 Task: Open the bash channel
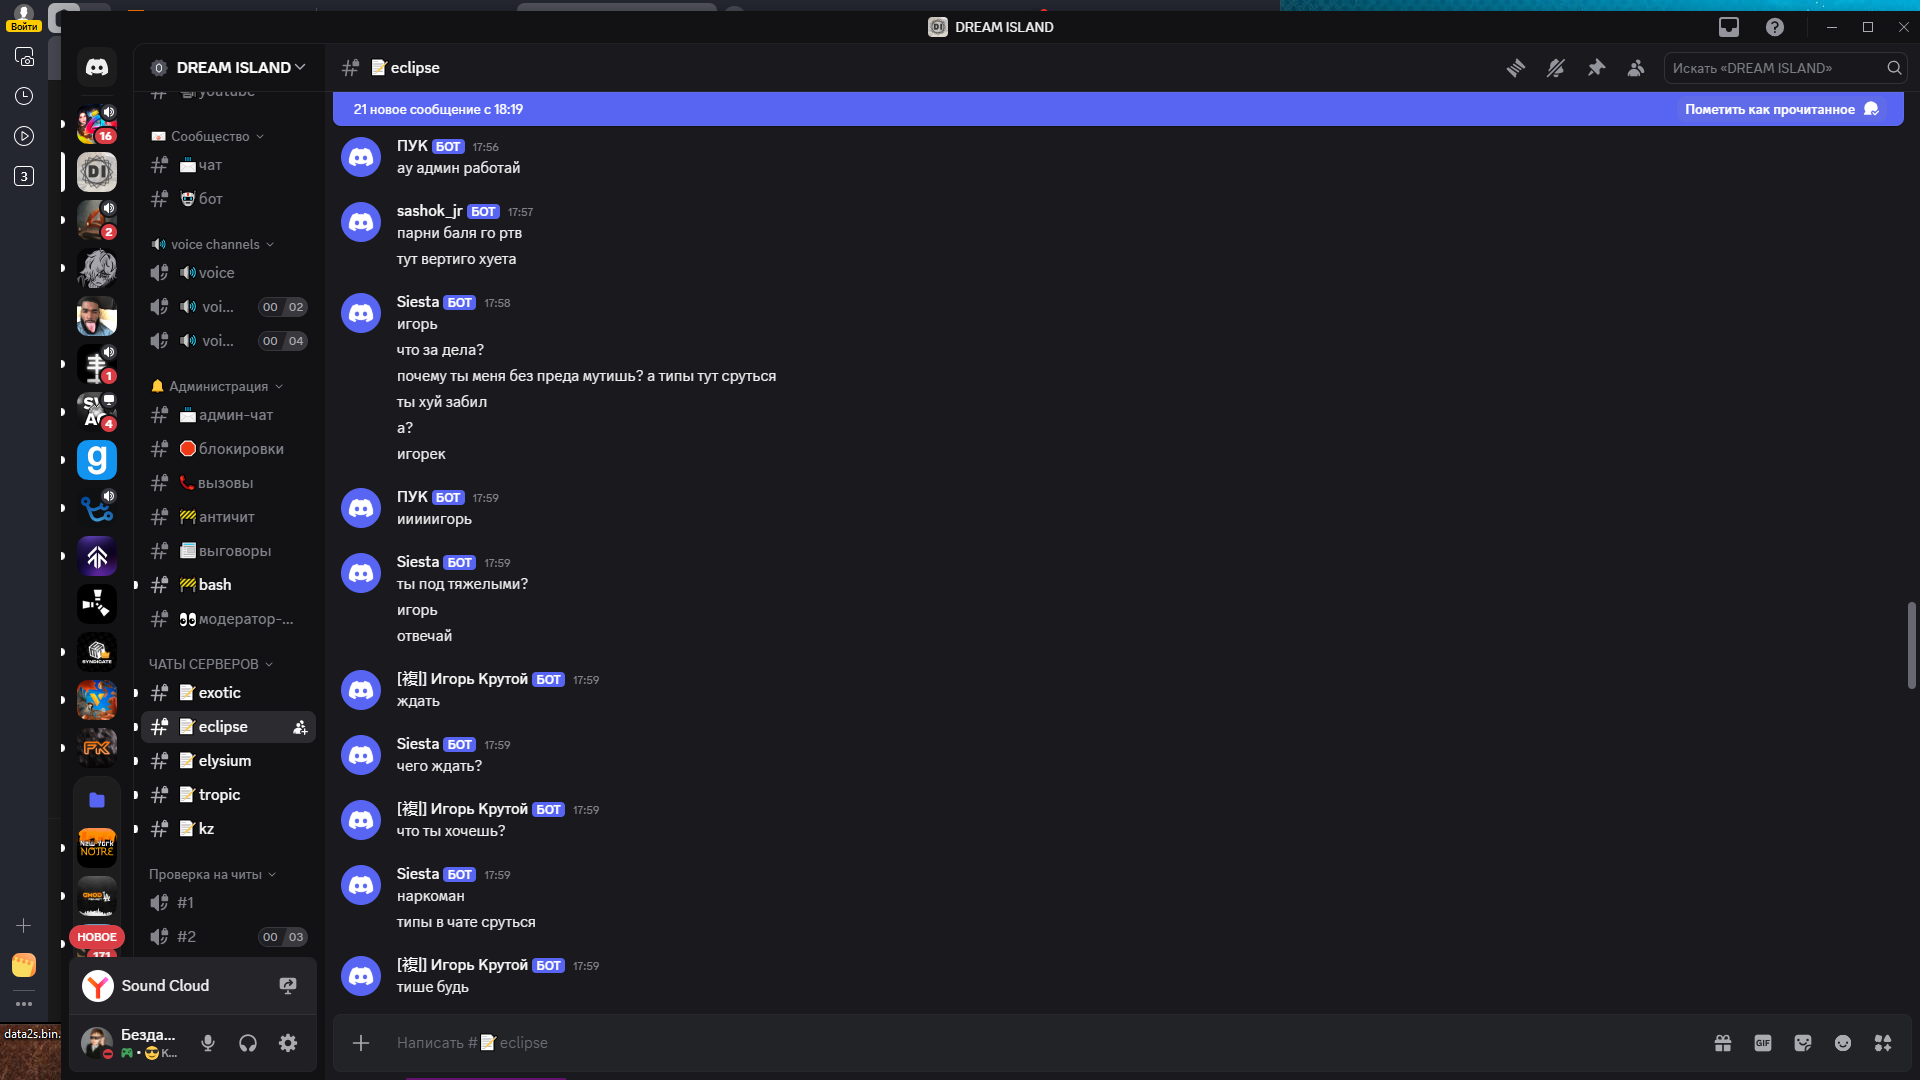click(x=215, y=585)
